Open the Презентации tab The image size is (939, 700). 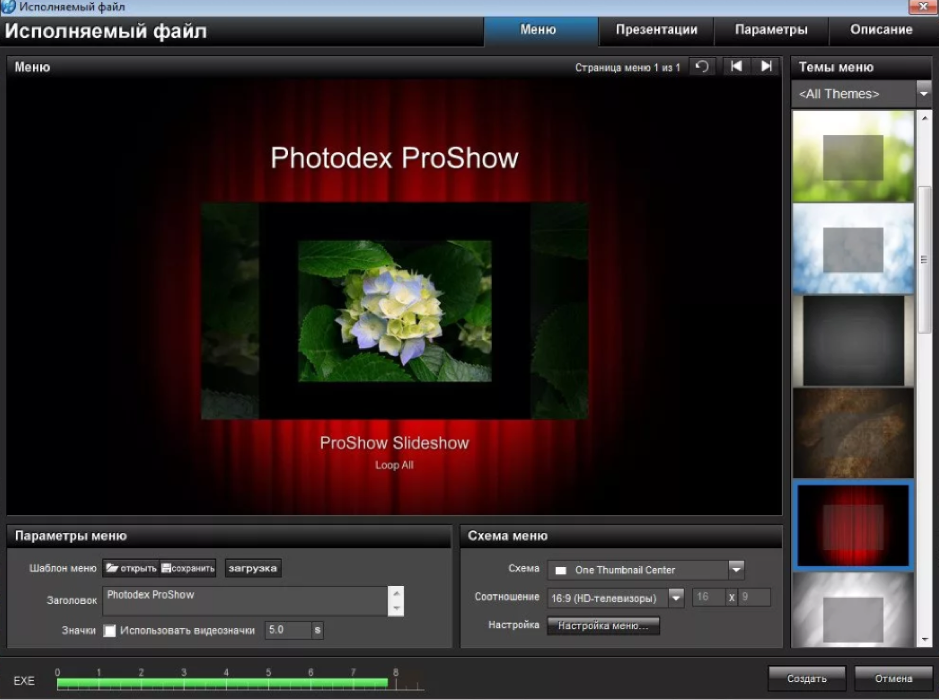point(656,30)
